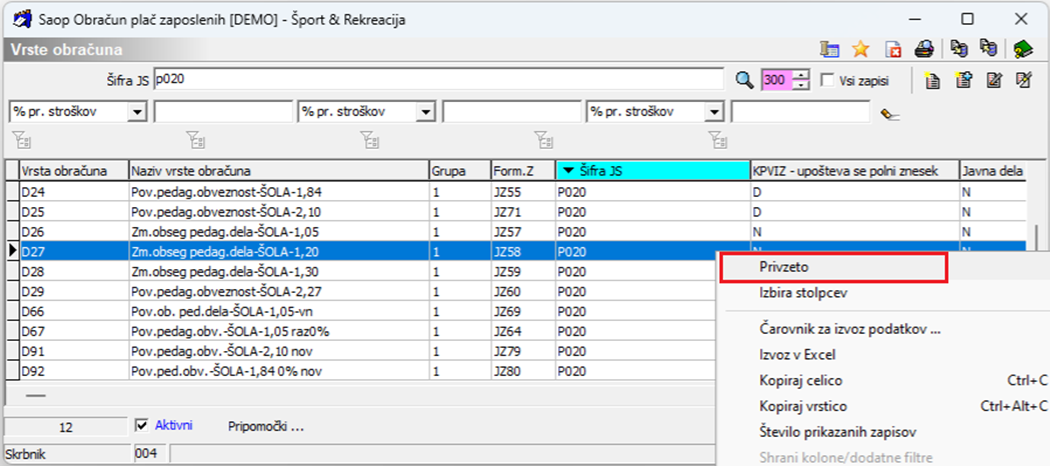Click the Javna dela column header
Viewport: 1050px width, 466px height.
[992, 171]
